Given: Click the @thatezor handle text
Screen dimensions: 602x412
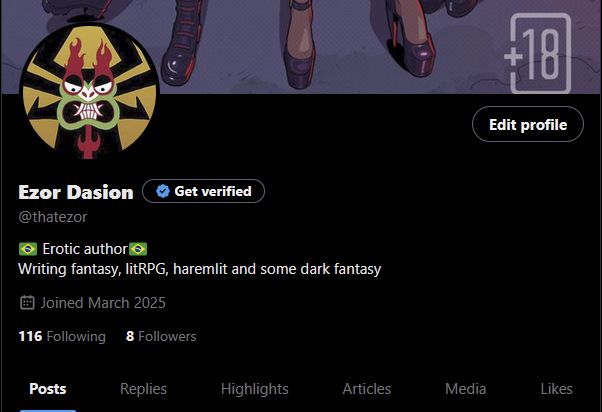Looking at the screenshot, I should click(53, 217).
